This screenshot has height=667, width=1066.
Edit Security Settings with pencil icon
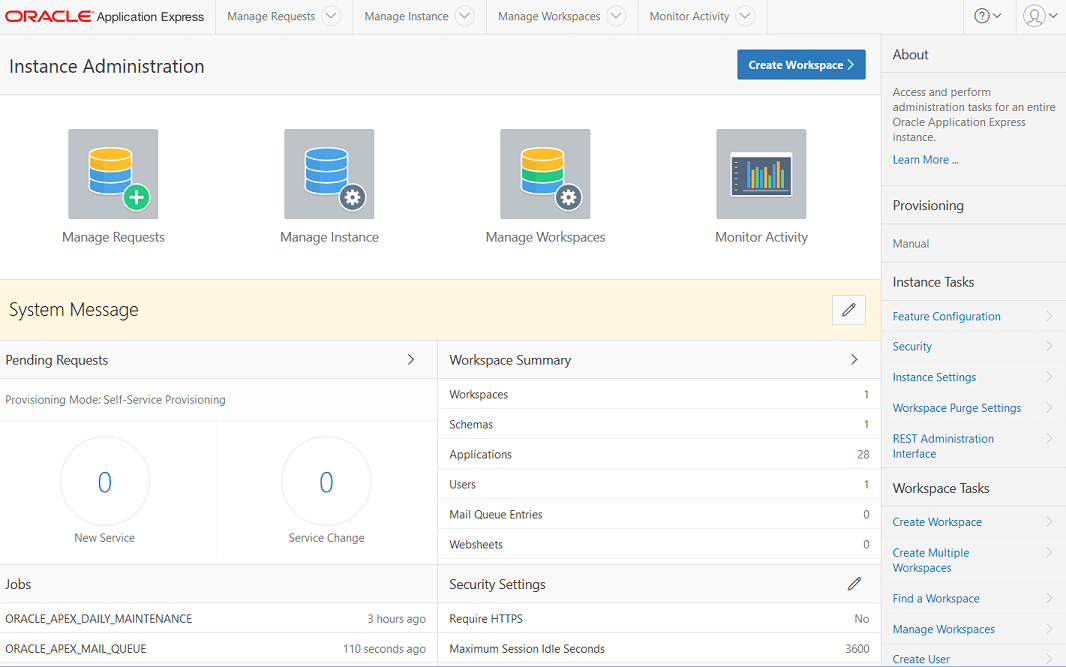(x=855, y=584)
